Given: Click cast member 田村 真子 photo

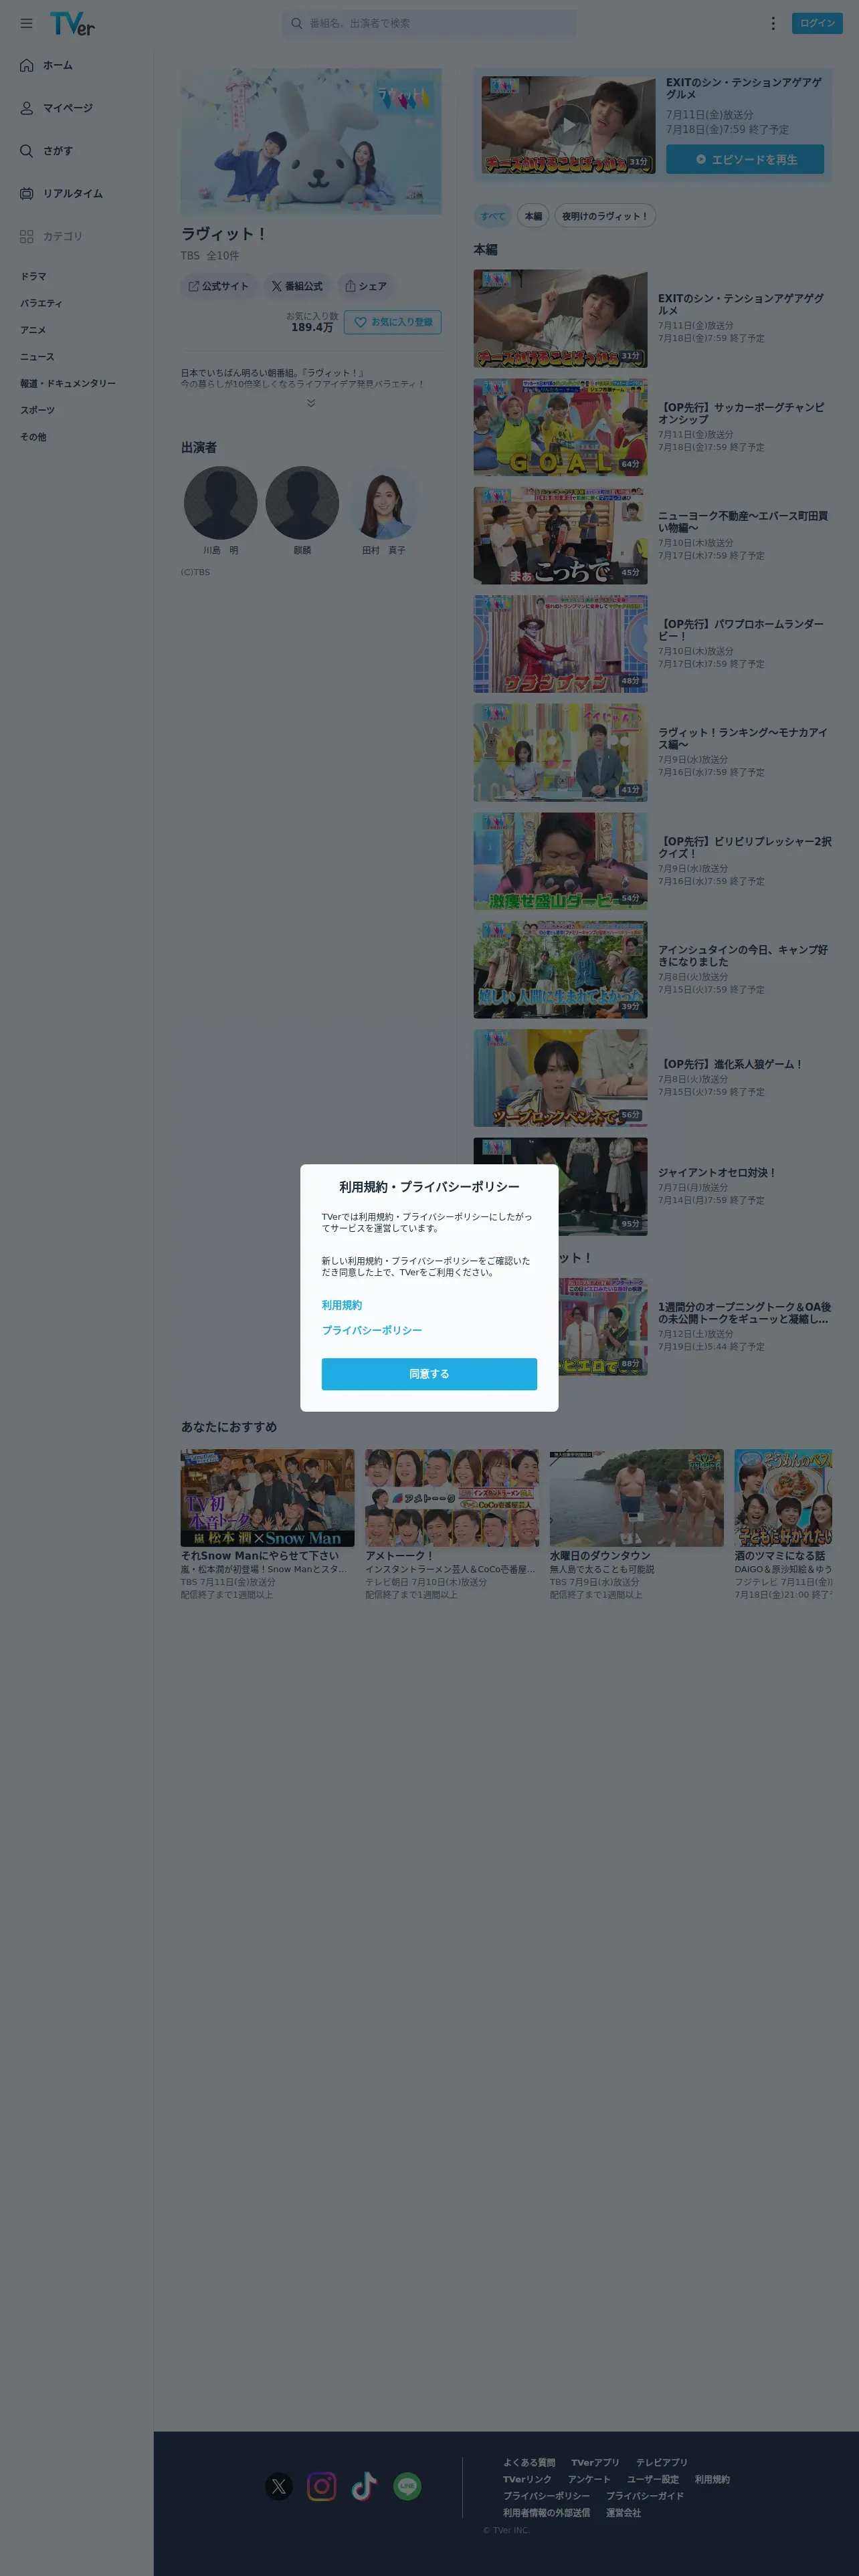Looking at the screenshot, I should (x=384, y=503).
